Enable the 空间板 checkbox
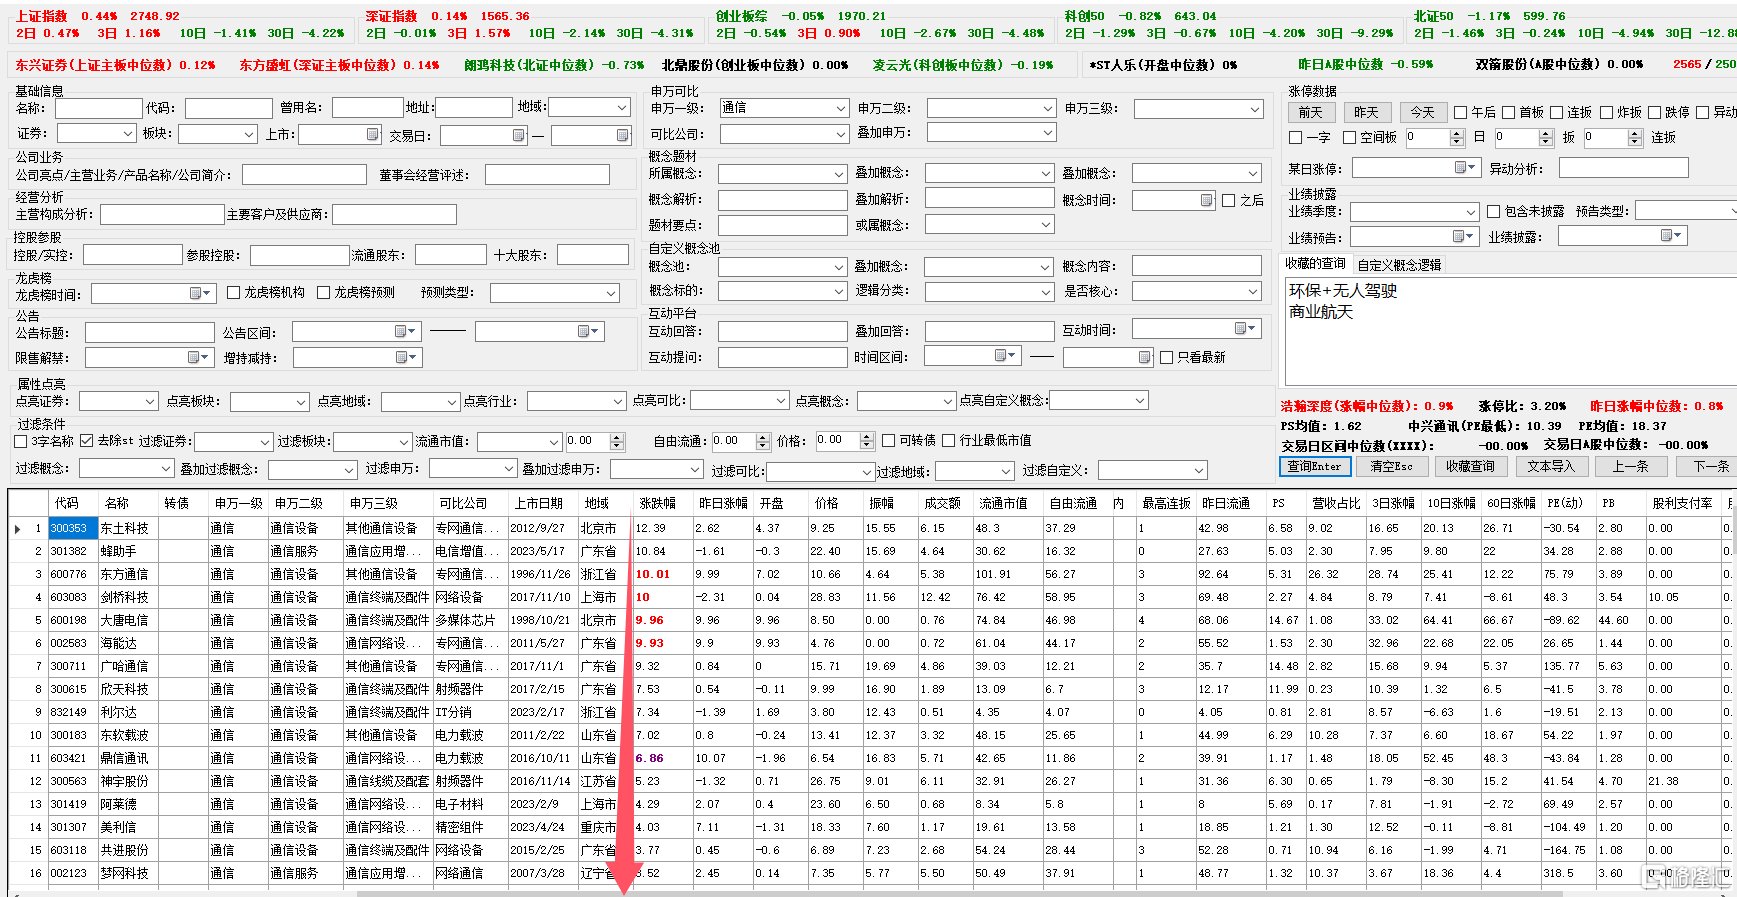Screen dimensions: 1737x897 pos(1349,137)
